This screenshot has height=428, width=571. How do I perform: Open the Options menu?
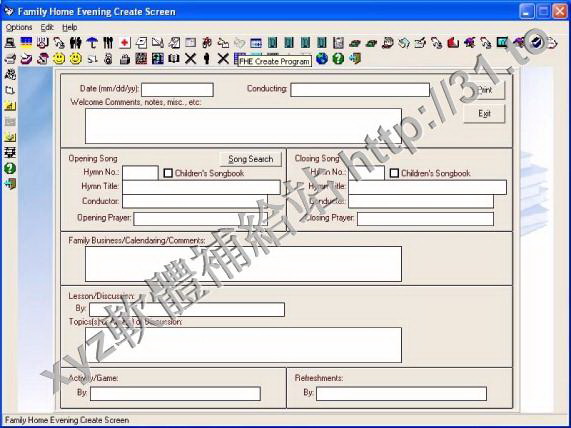coord(19,27)
